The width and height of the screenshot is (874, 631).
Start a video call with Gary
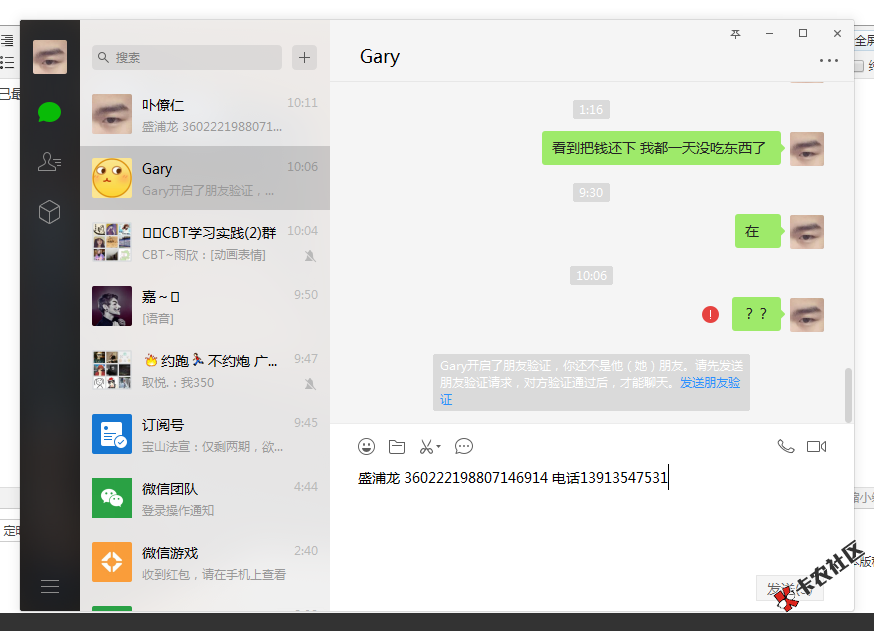click(817, 446)
